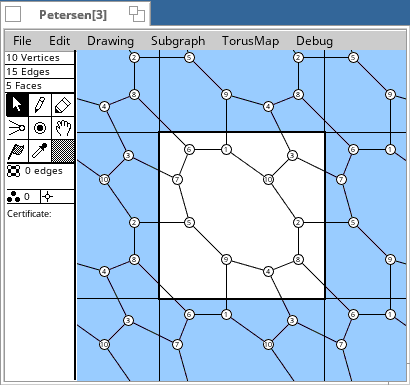The width and height of the screenshot is (410, 385).
Task: Click the gray dithered color swatch
Action: coord(63,151)
